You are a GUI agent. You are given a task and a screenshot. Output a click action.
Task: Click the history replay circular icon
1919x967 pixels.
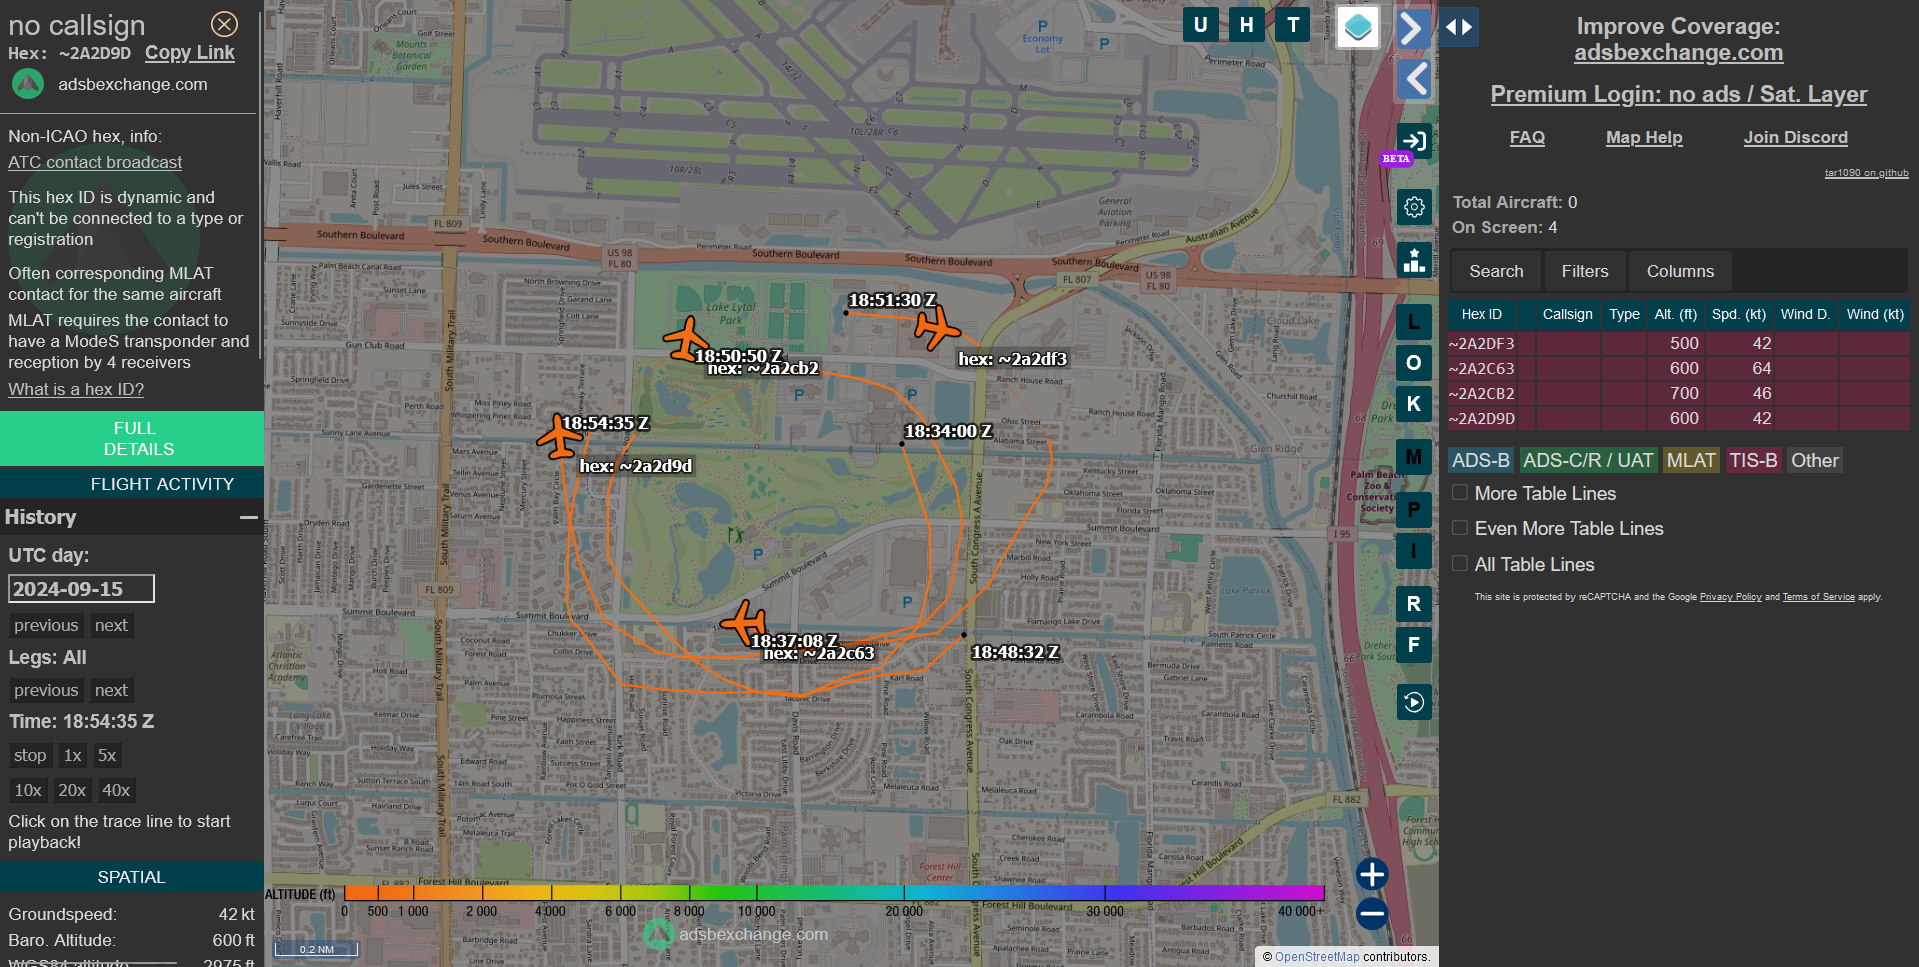1414,702
